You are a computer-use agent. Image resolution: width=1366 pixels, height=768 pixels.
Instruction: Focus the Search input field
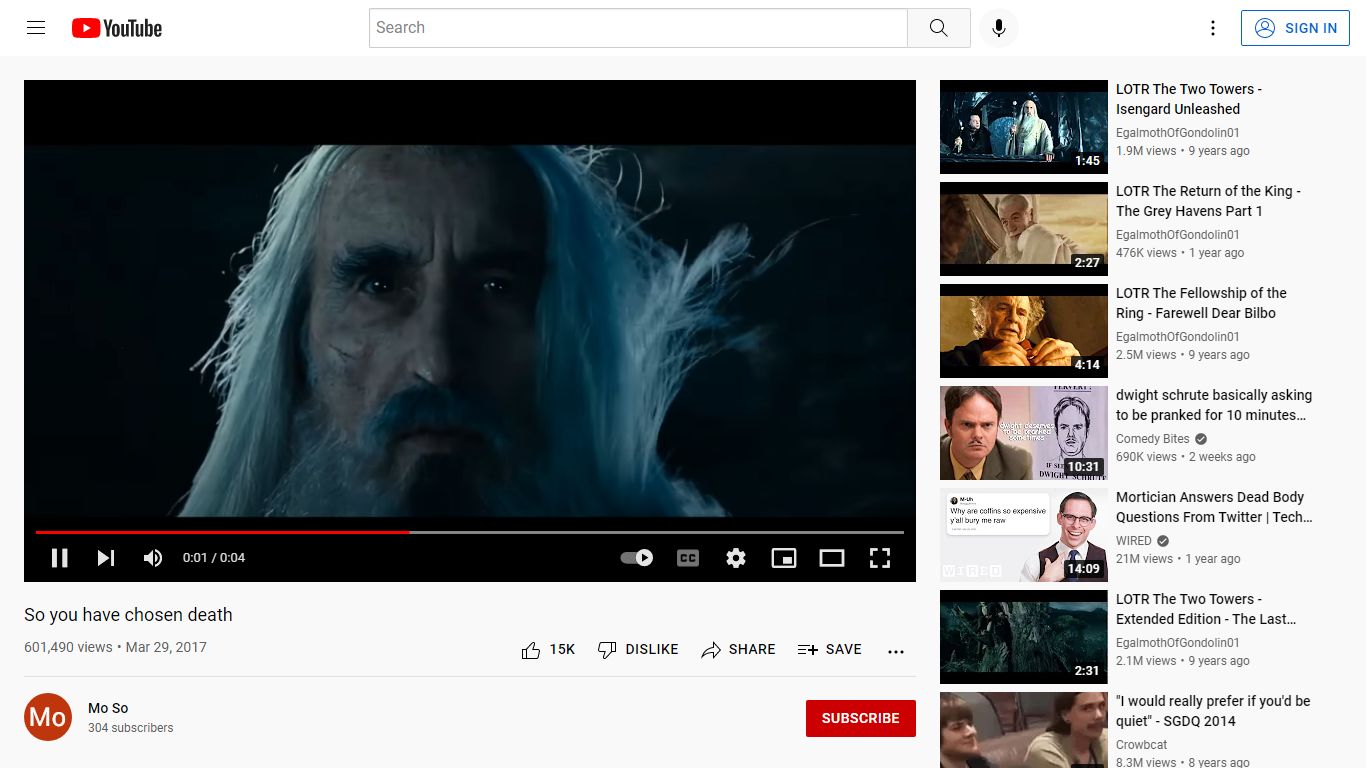coord(638,28)
